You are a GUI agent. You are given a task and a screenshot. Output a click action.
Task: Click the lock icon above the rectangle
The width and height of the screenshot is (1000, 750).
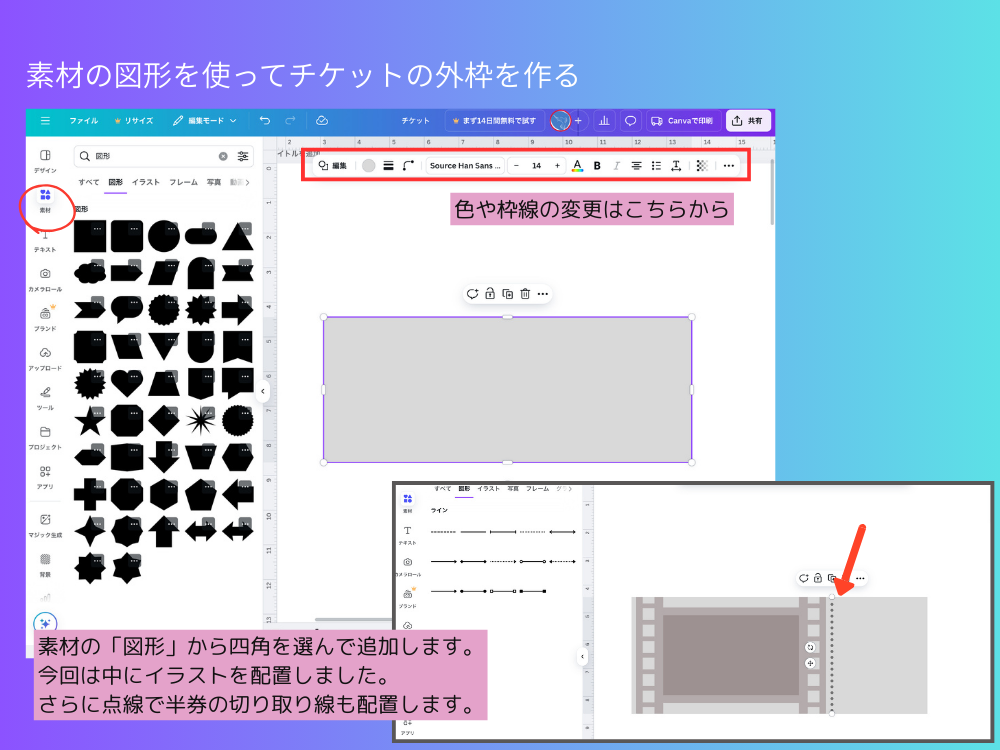[x=489, y=294]
